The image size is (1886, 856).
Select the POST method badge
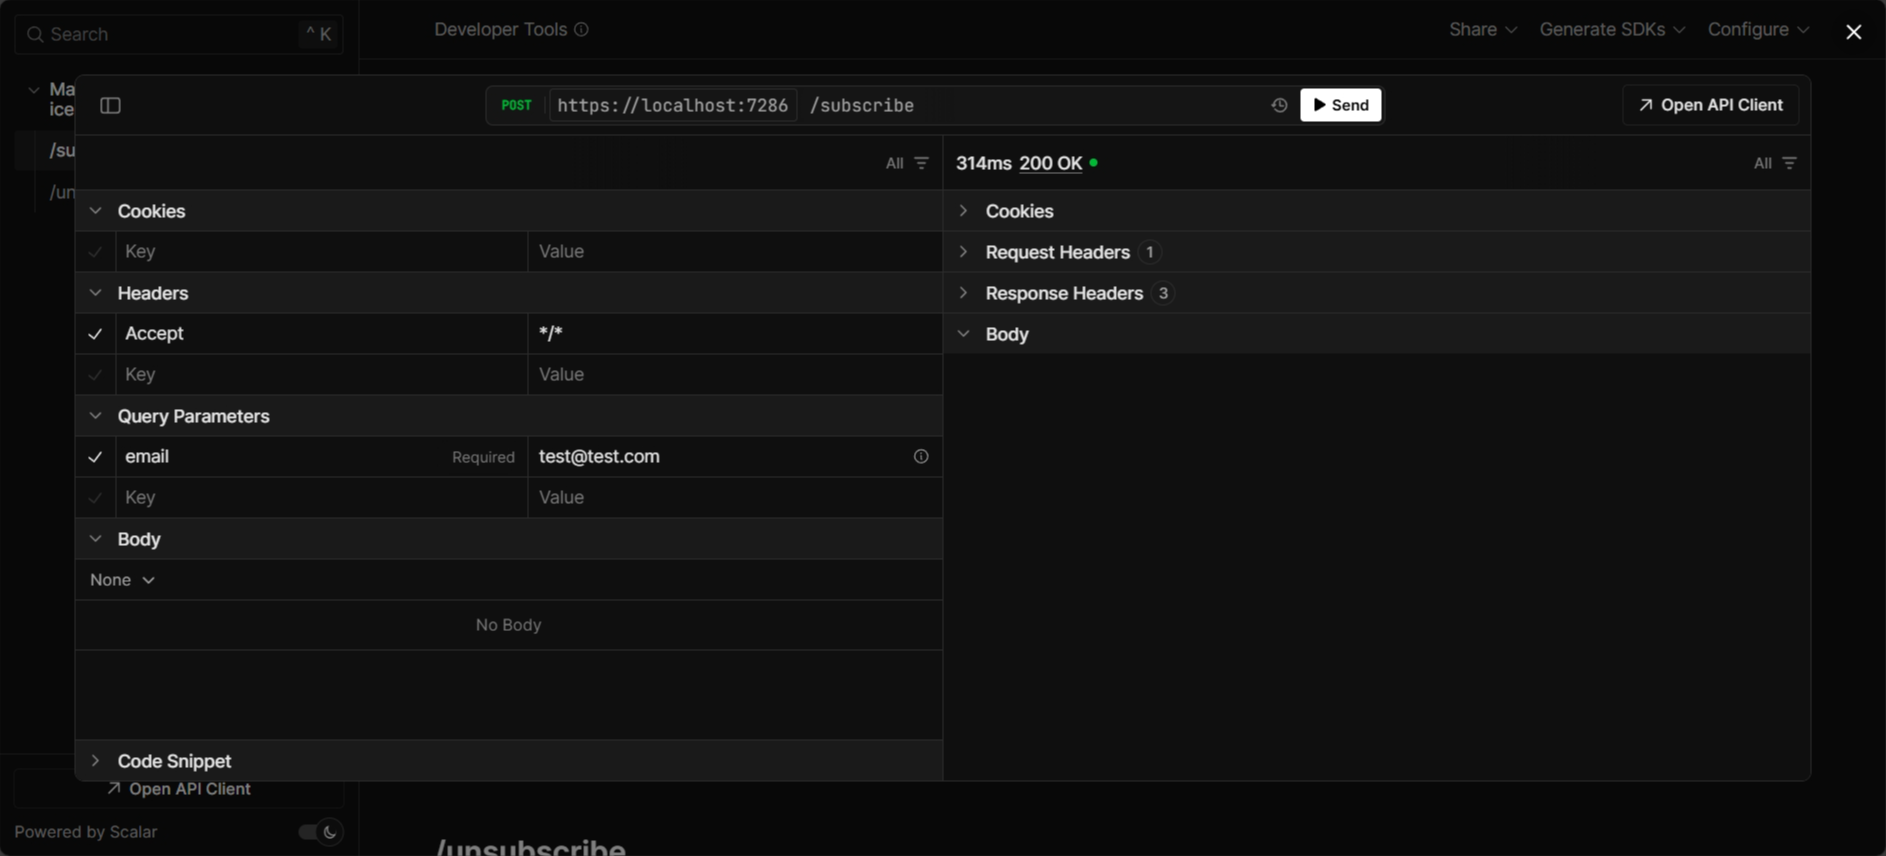[516, 105]
